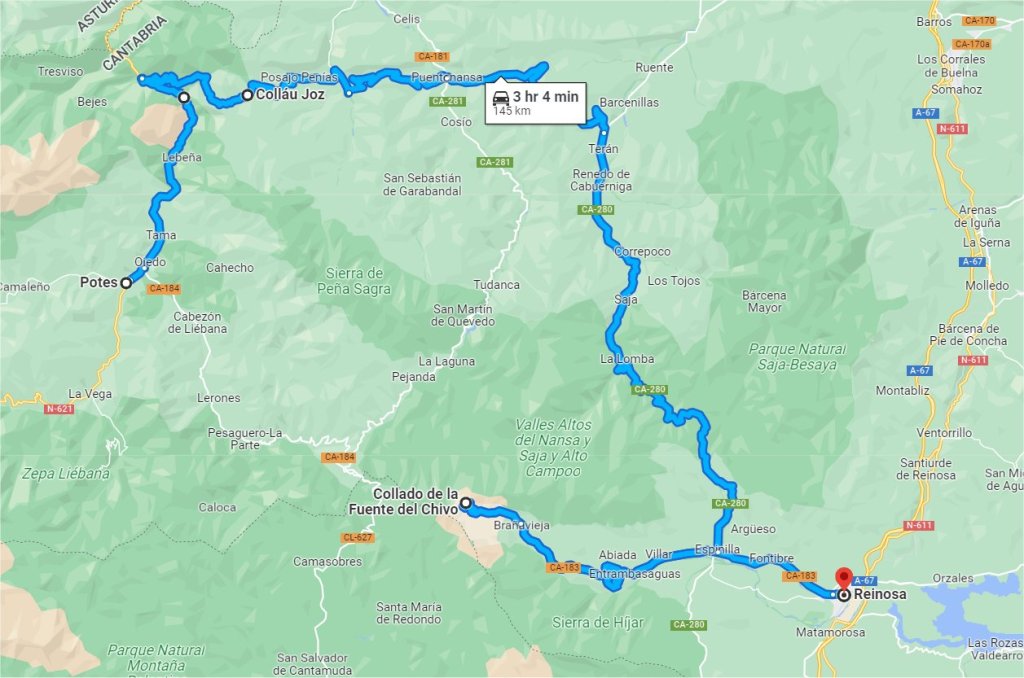The width and height of the screenshot is (1024, 678).
Task: Click the red destination pin at Reinosa
Action: tap(844, 578)
